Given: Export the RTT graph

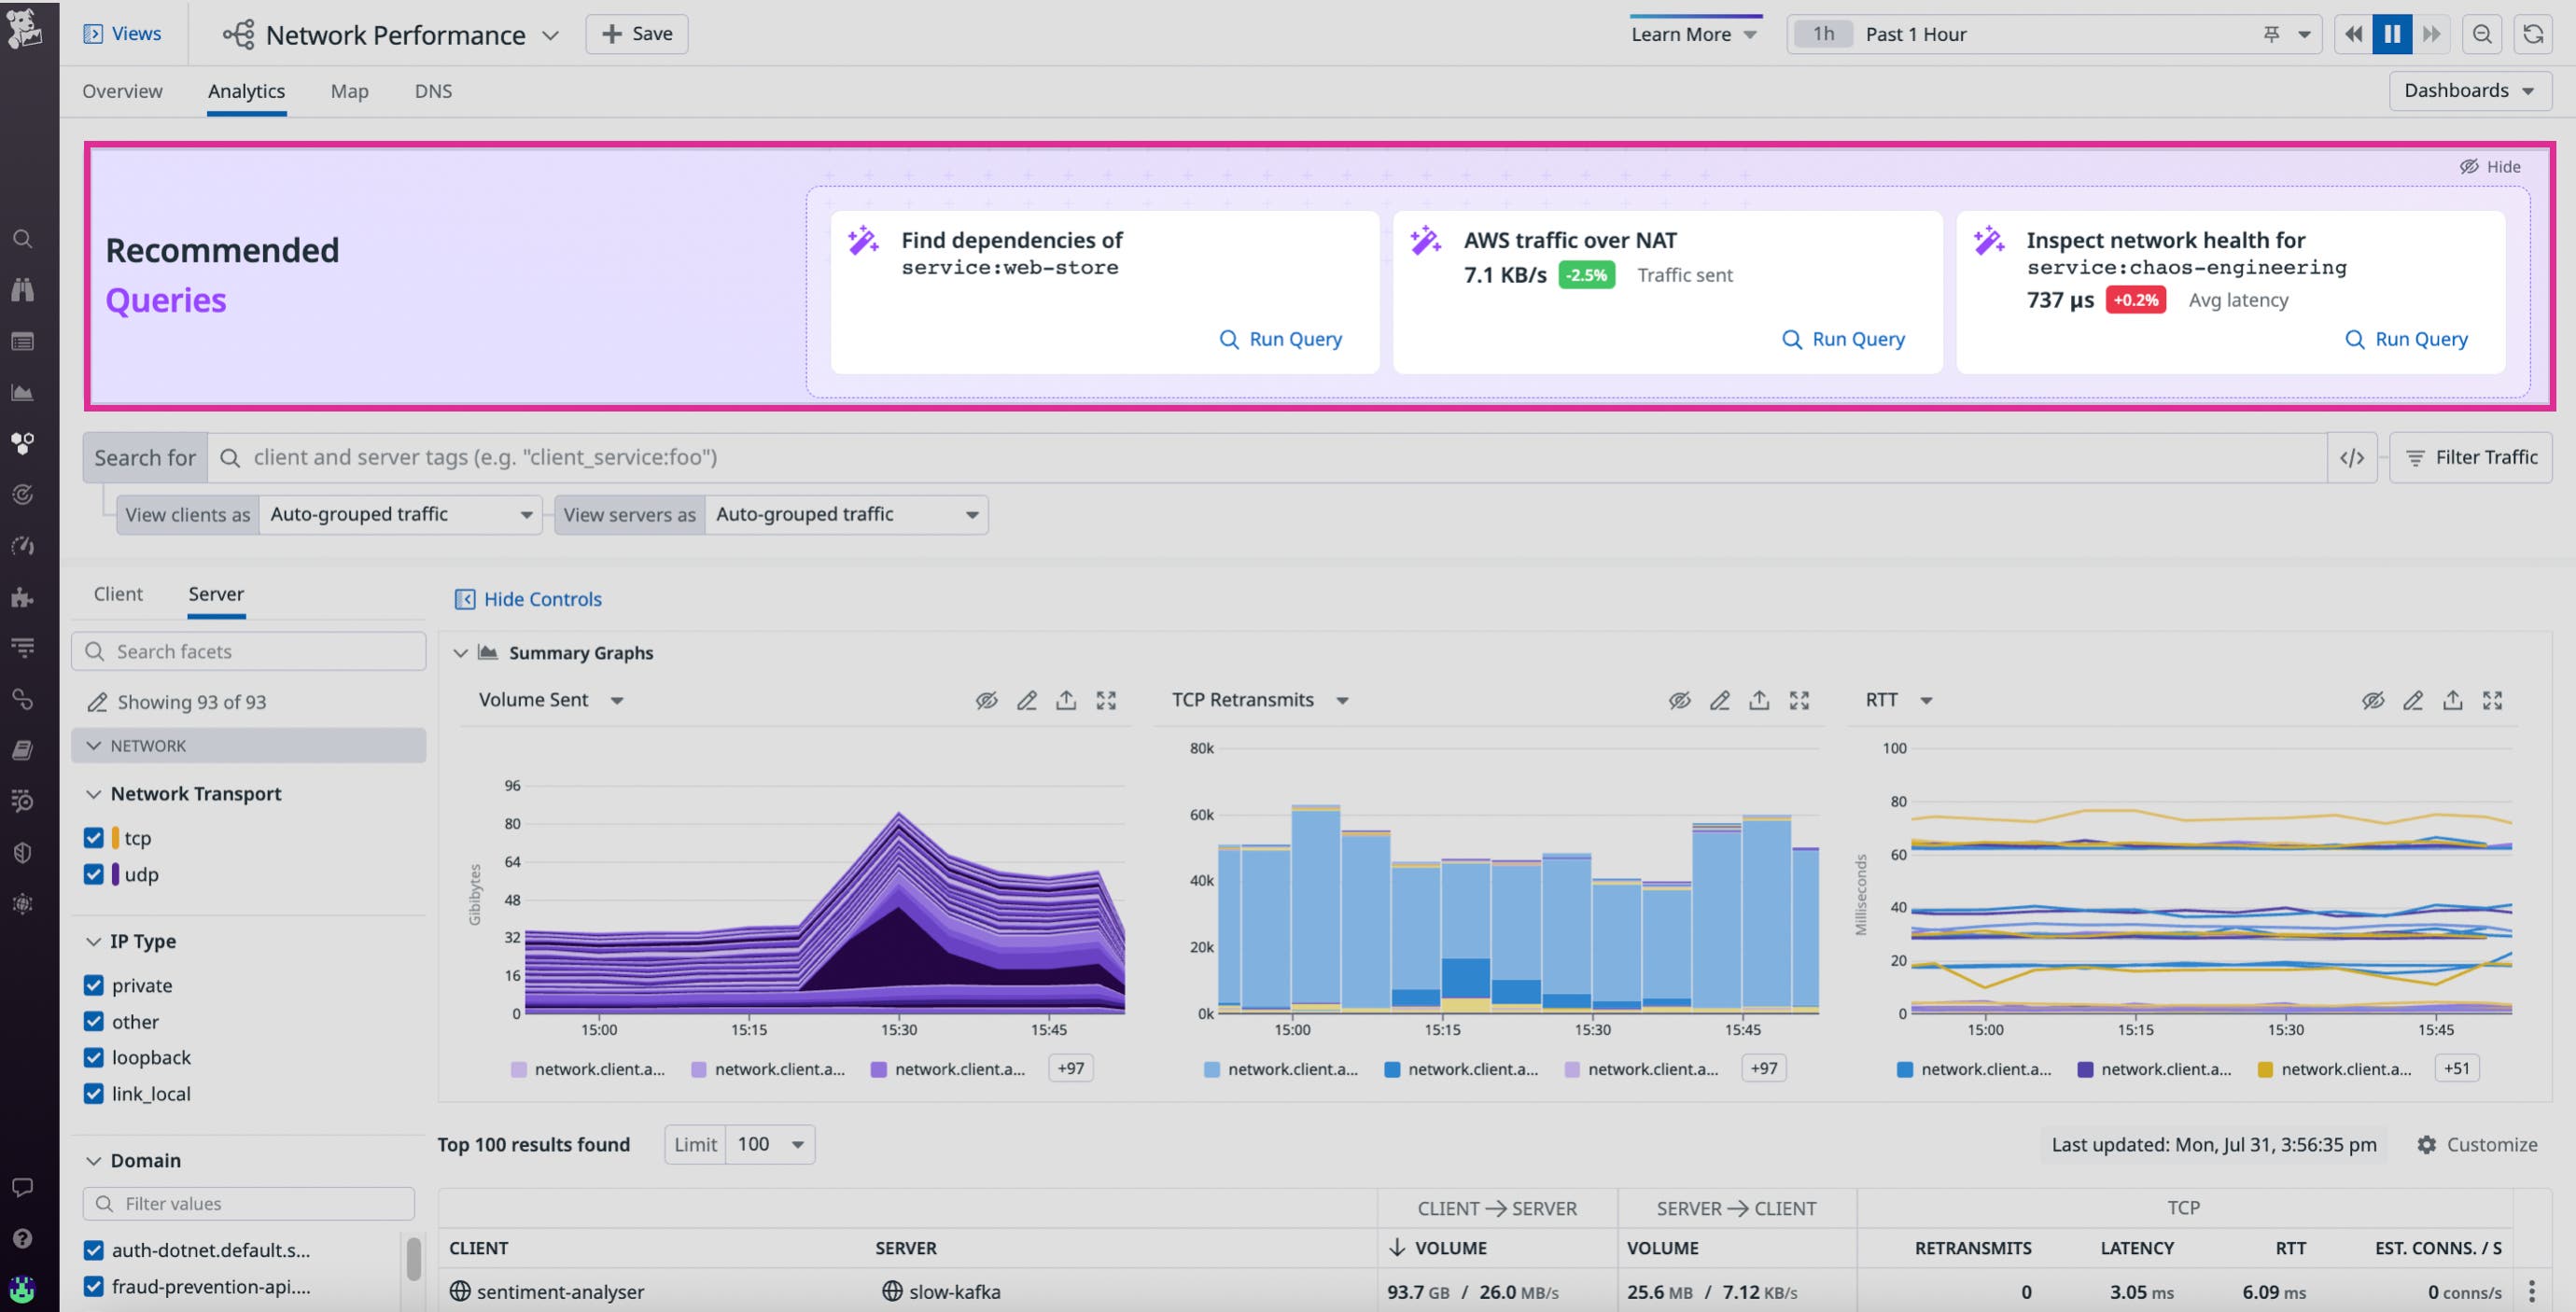Looking at the screenshot, I should [x=2452, y=700].
